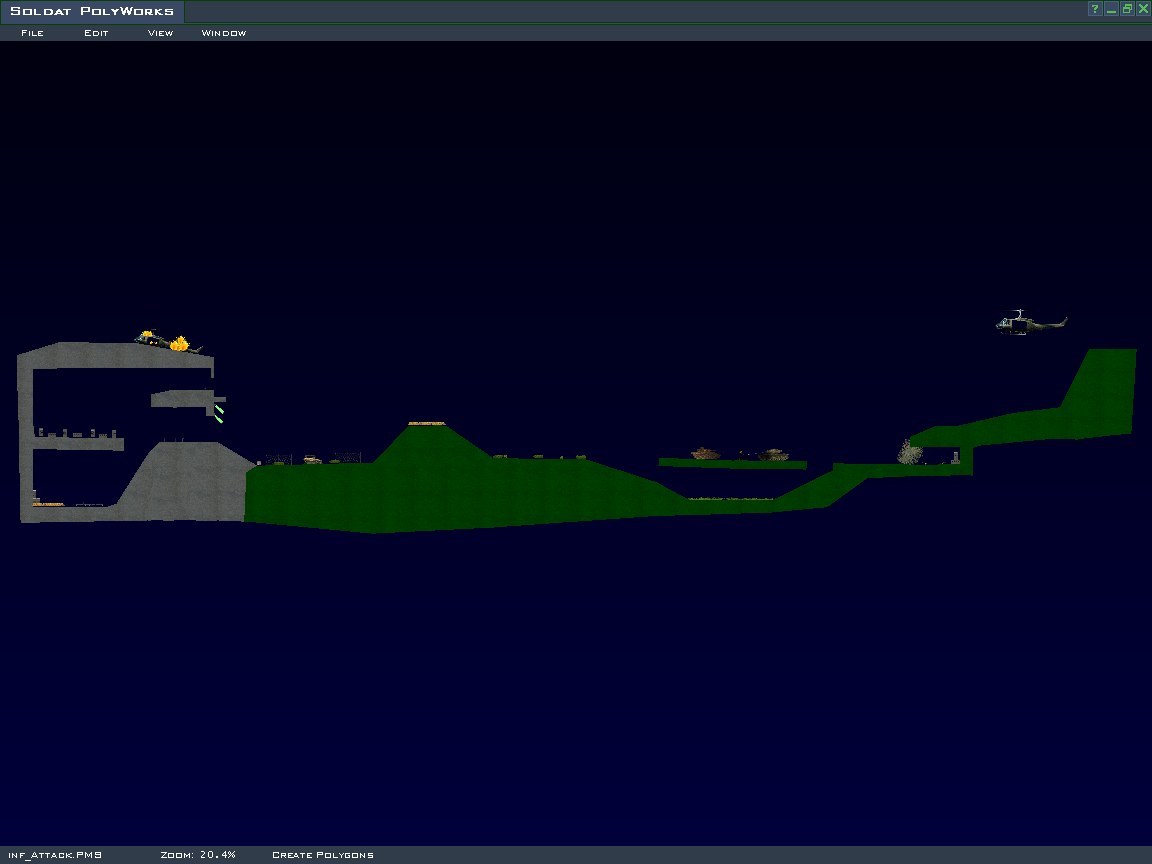Image resolution: width=1152 pixels, height=864 pixels.
Task: Open the File menu
Action: [x=32, y=33]
